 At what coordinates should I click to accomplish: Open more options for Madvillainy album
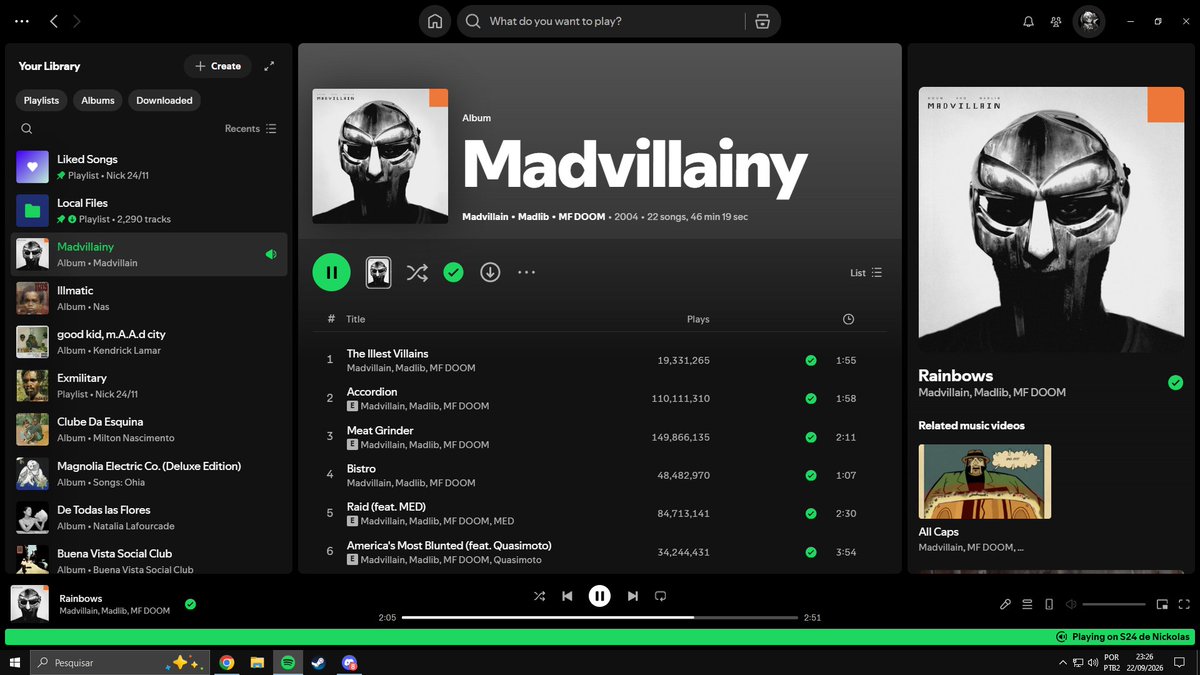click(527, 272)
